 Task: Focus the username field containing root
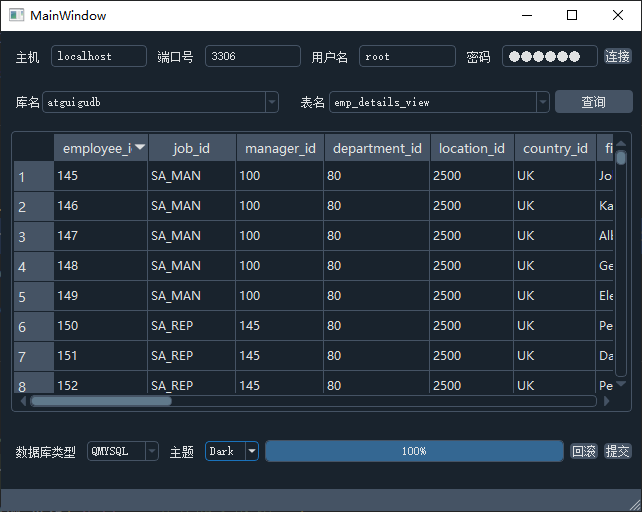click(x=407, y=56)
